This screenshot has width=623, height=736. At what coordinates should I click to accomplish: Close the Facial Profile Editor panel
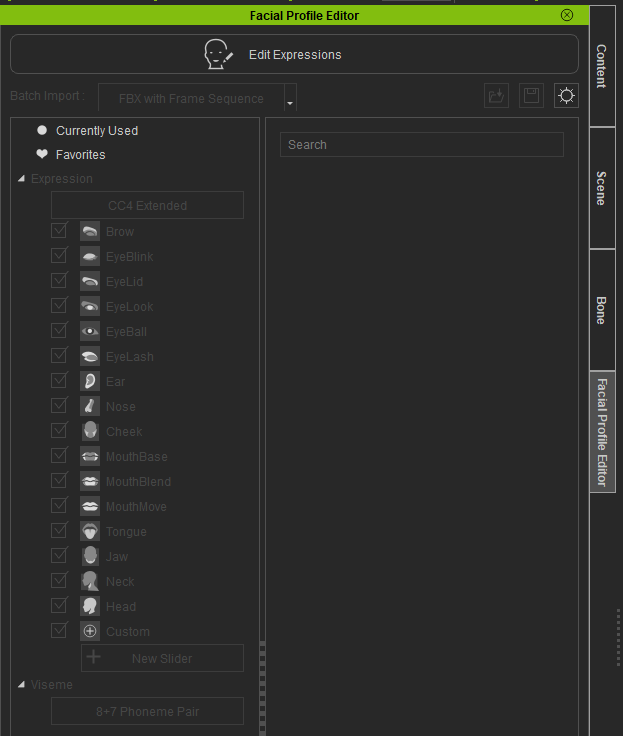tap(567, 15)
